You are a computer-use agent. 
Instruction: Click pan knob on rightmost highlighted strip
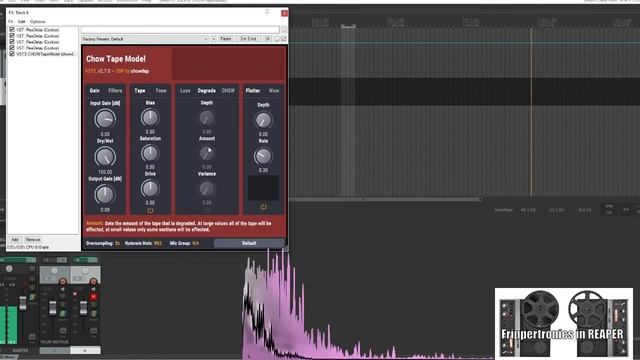85,271
